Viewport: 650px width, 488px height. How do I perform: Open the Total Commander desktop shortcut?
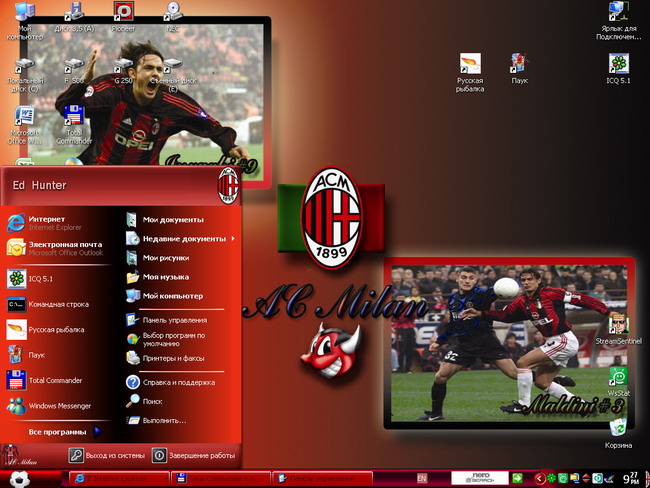tap(74, 125)
